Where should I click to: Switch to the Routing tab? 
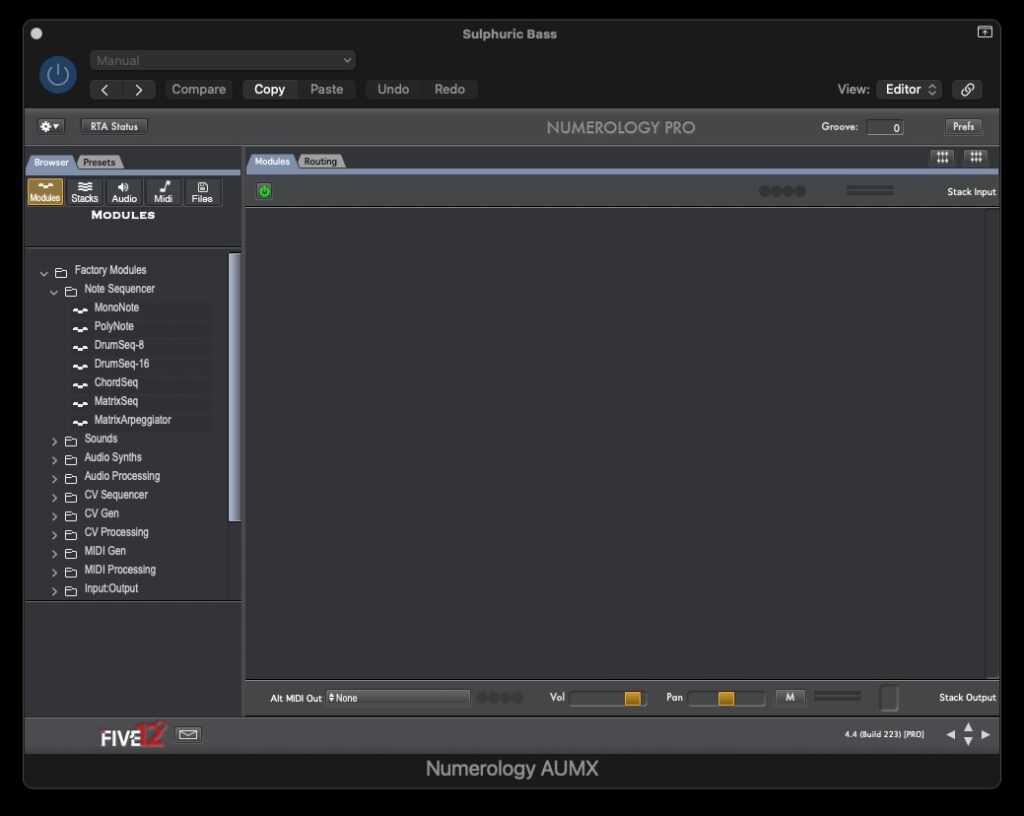tap(321, 161)
